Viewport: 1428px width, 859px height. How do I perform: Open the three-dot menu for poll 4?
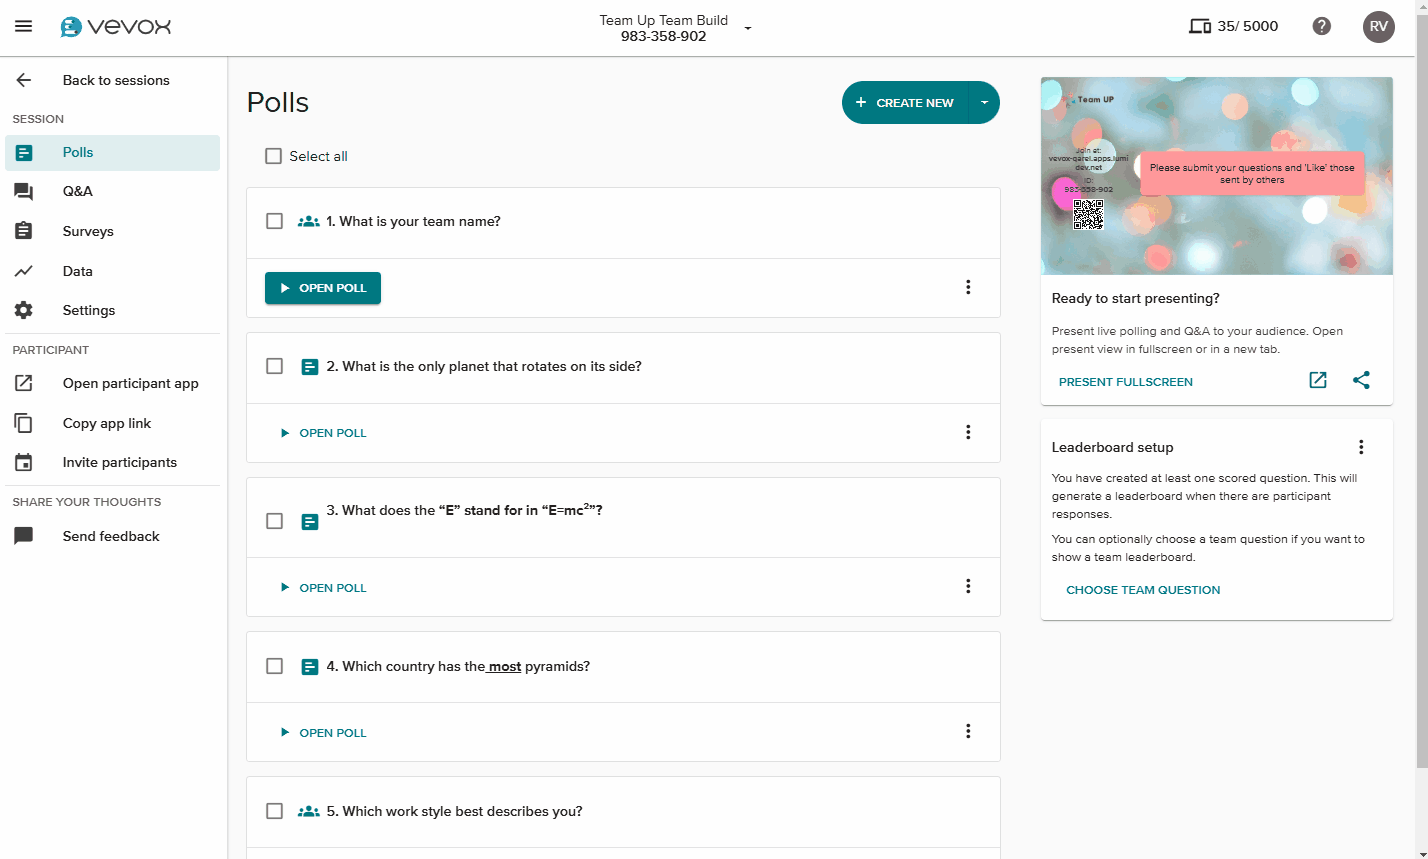[x=968, y=731]
